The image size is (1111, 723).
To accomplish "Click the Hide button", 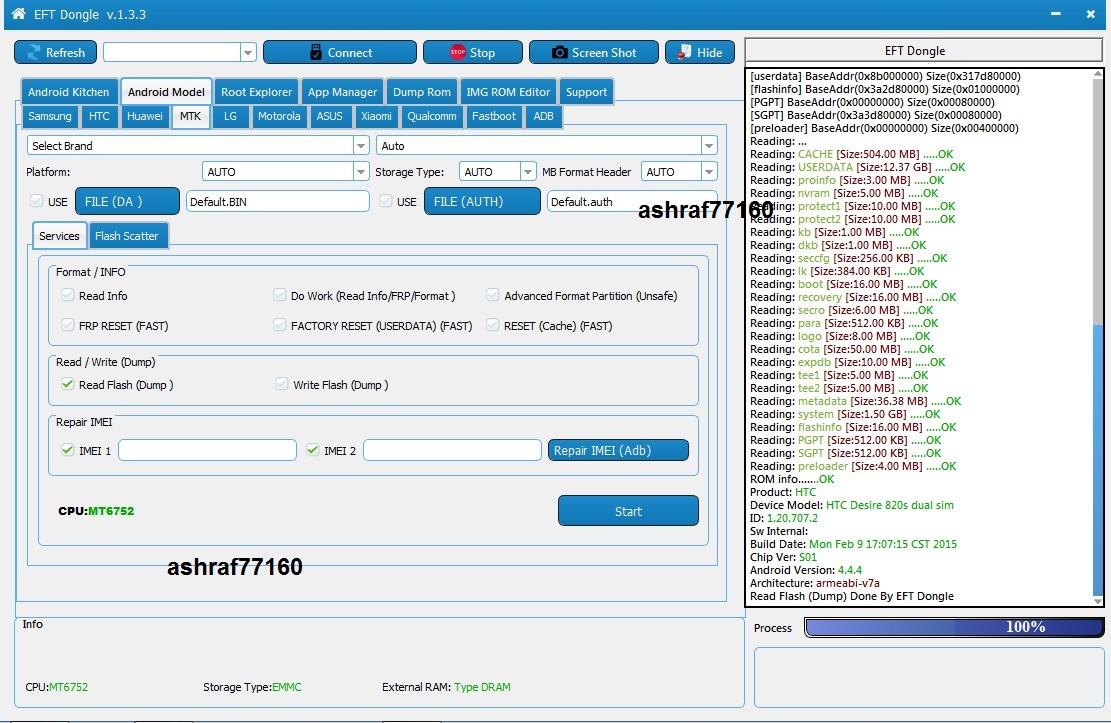I will tap(699, 52).
